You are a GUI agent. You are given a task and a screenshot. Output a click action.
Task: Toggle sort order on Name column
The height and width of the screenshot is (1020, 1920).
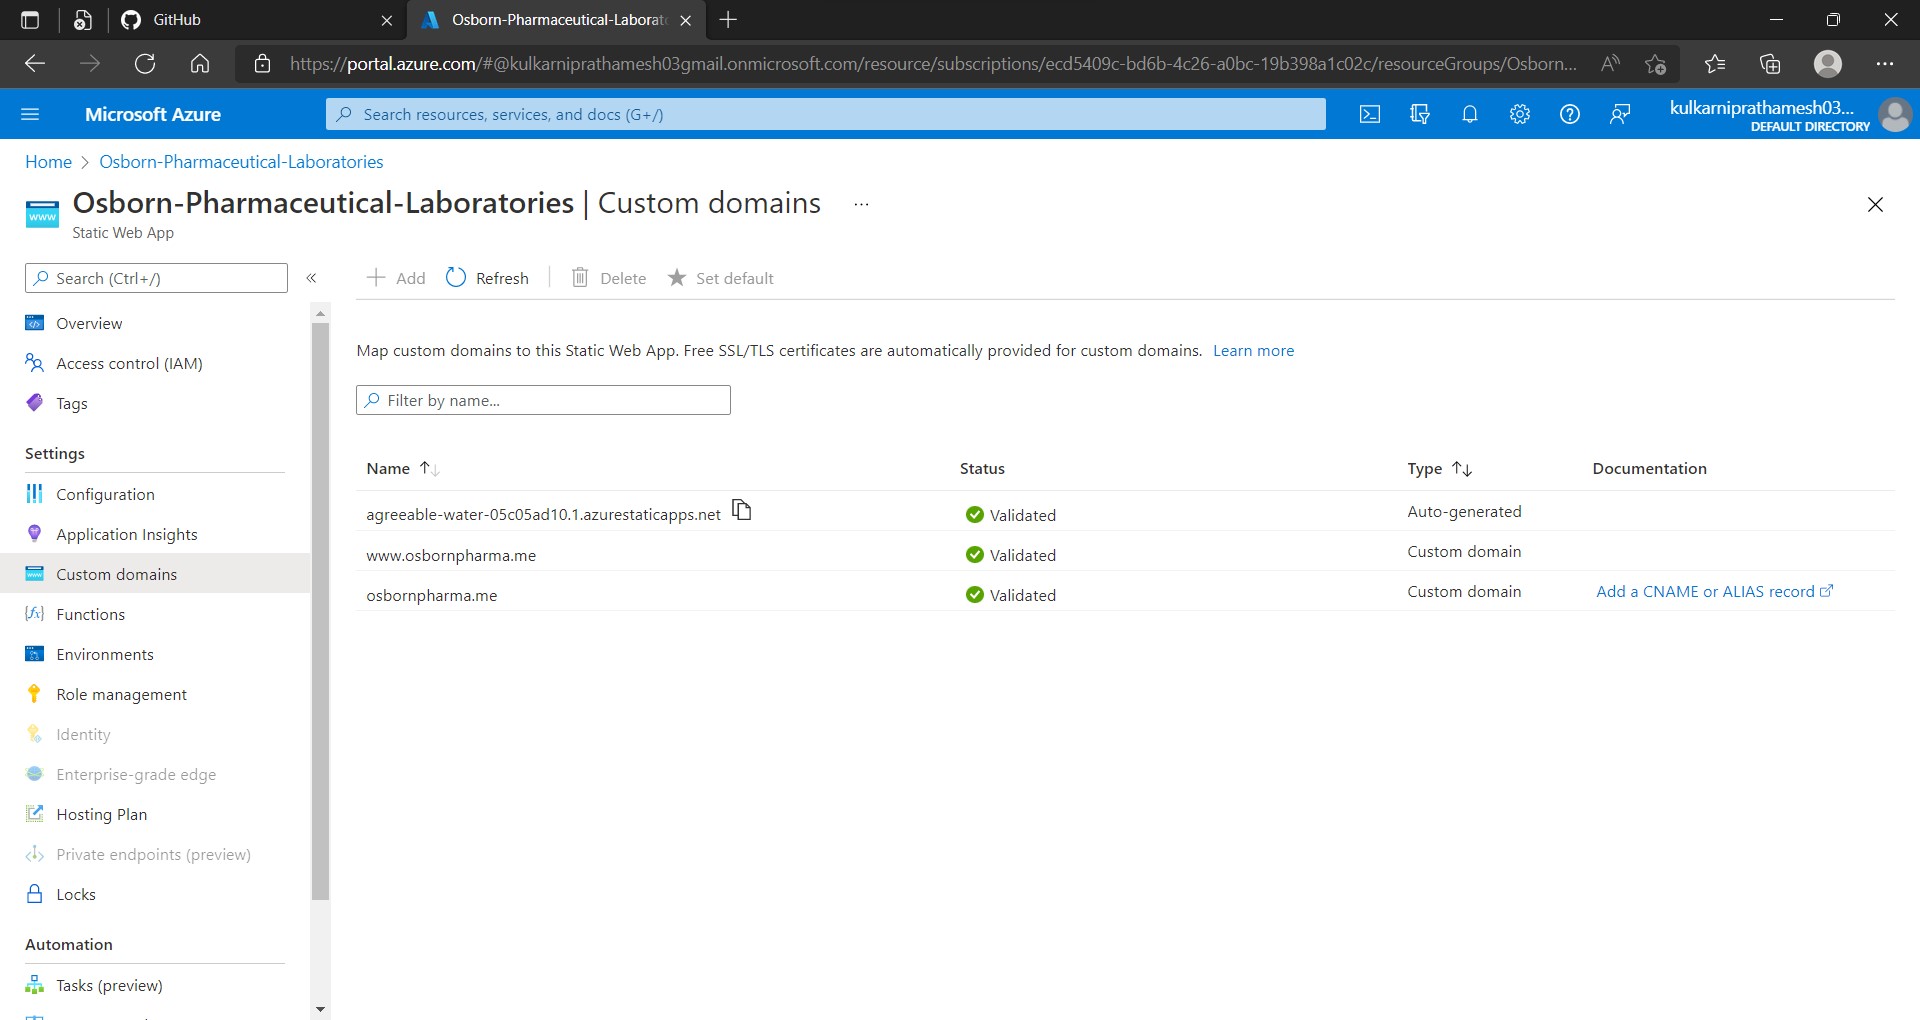point(428,468)
